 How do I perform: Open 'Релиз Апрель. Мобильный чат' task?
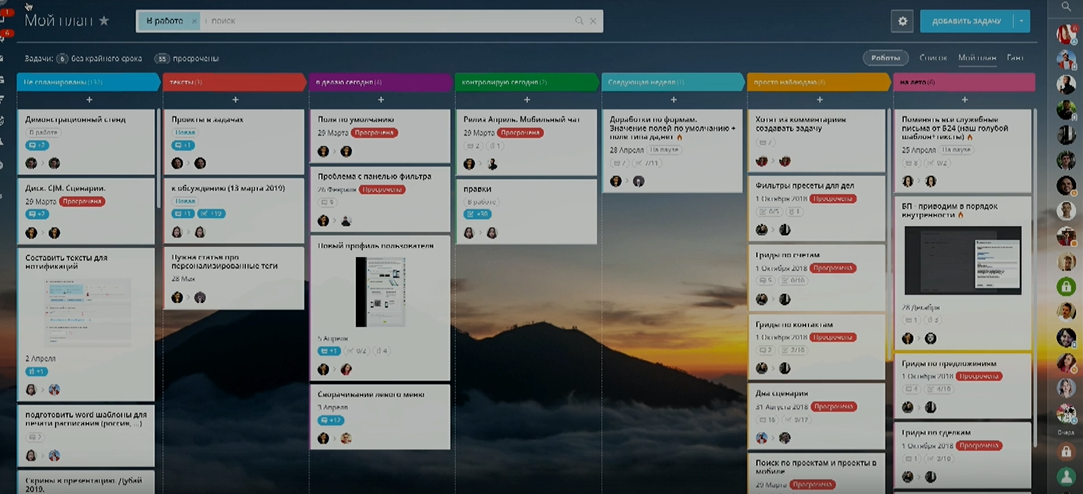(523, 120)
